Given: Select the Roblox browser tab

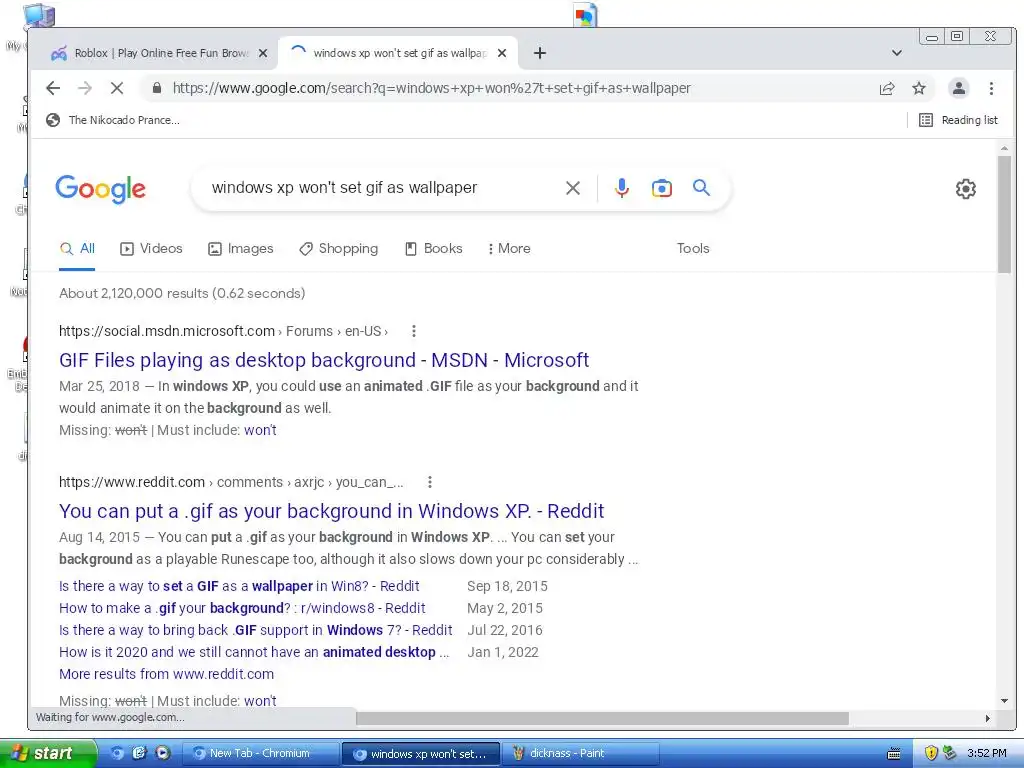Looking at the screenshot, I should pyautogui.click(x=160, y=53).
